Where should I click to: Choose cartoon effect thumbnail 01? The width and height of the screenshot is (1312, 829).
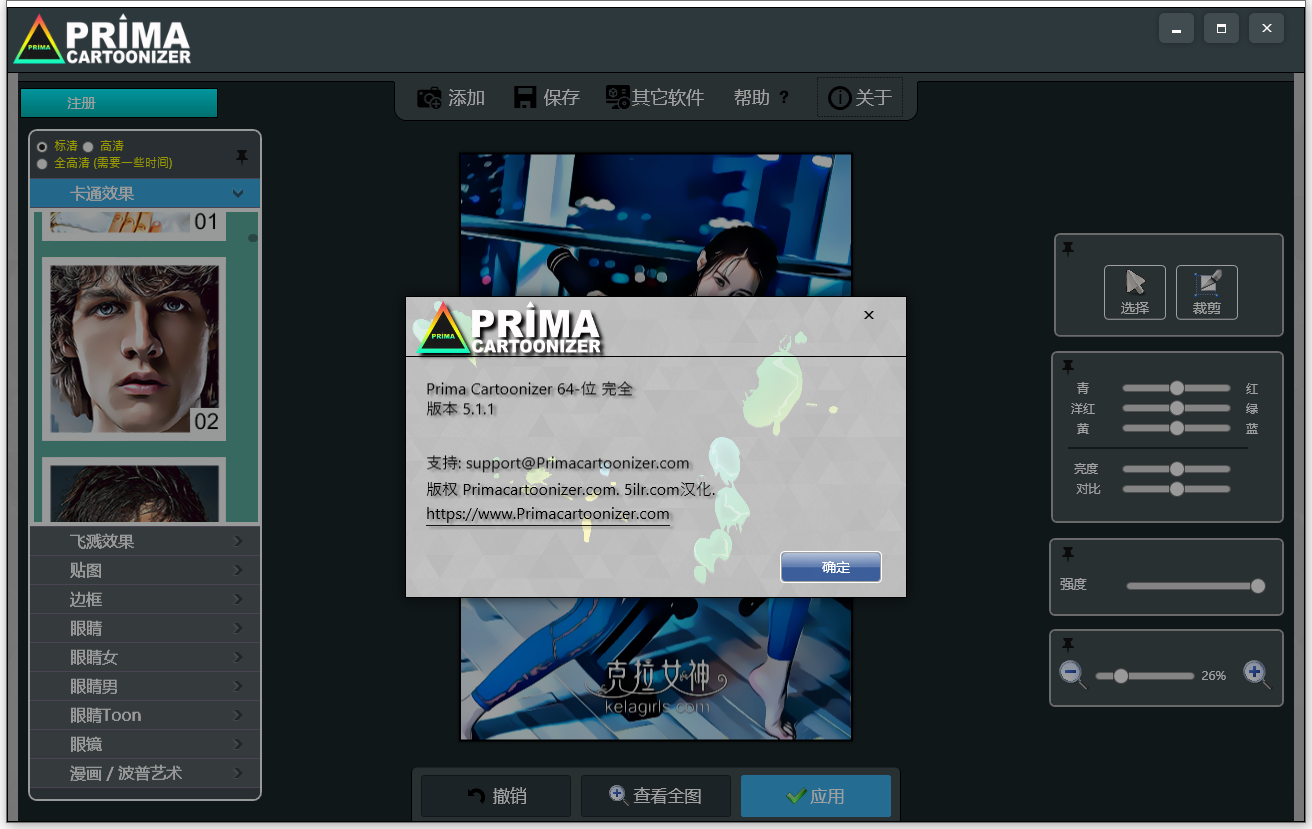(134, 224)
